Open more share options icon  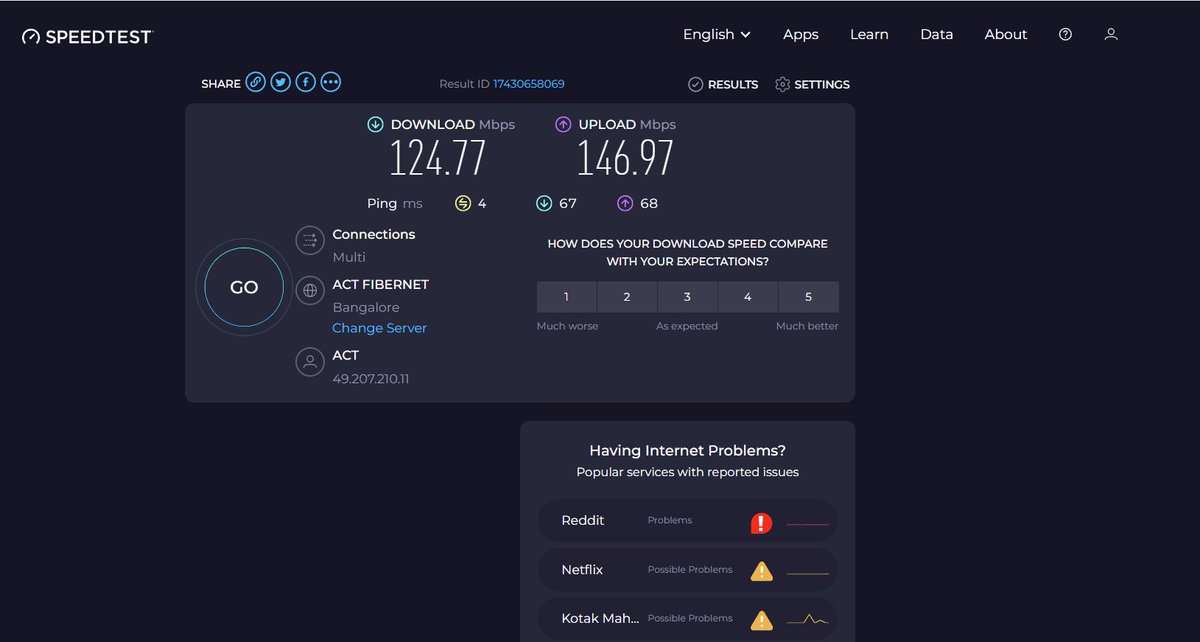331,82
